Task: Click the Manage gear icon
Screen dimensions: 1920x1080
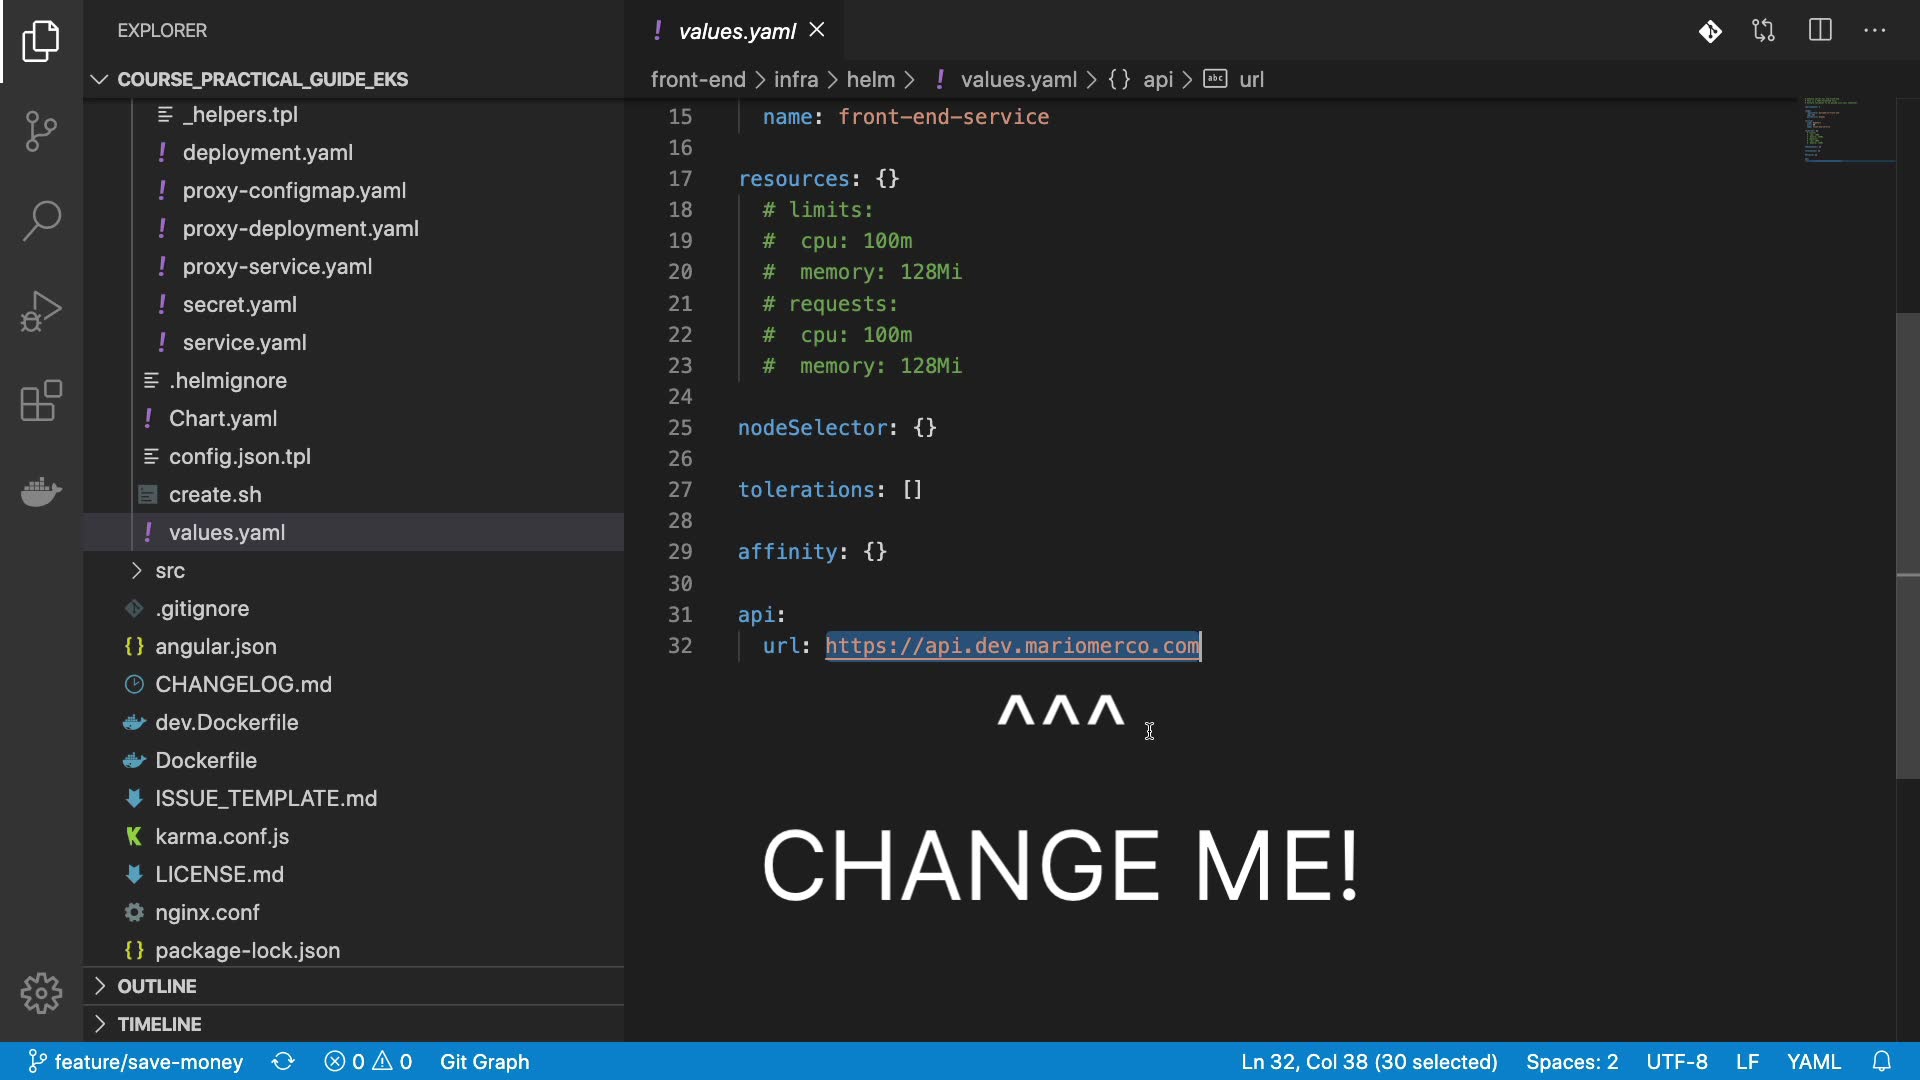Action: click(41, 993)
